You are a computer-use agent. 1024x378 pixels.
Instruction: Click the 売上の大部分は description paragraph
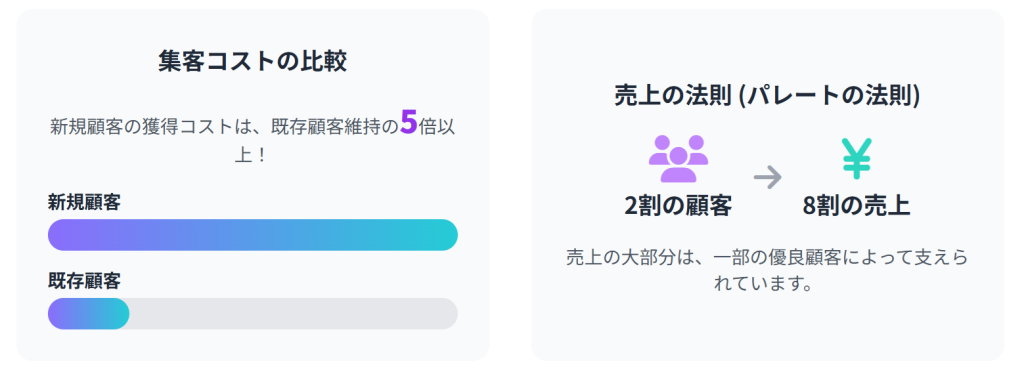(767, 271)
